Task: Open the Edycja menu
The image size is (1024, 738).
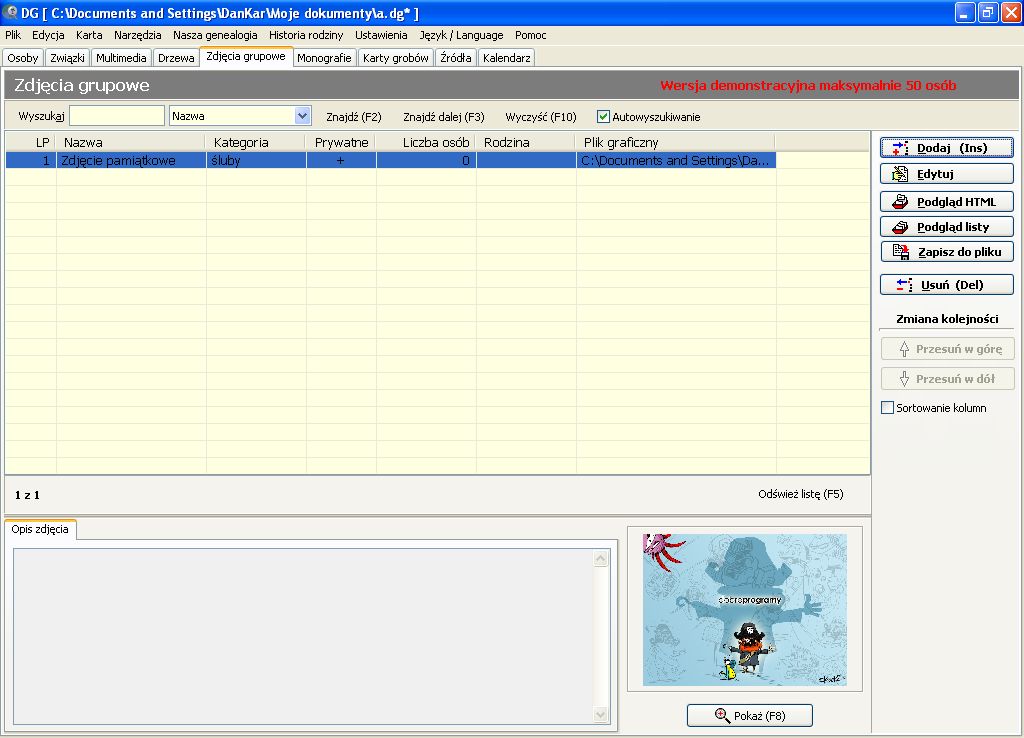Action: [x=48, y=35]
